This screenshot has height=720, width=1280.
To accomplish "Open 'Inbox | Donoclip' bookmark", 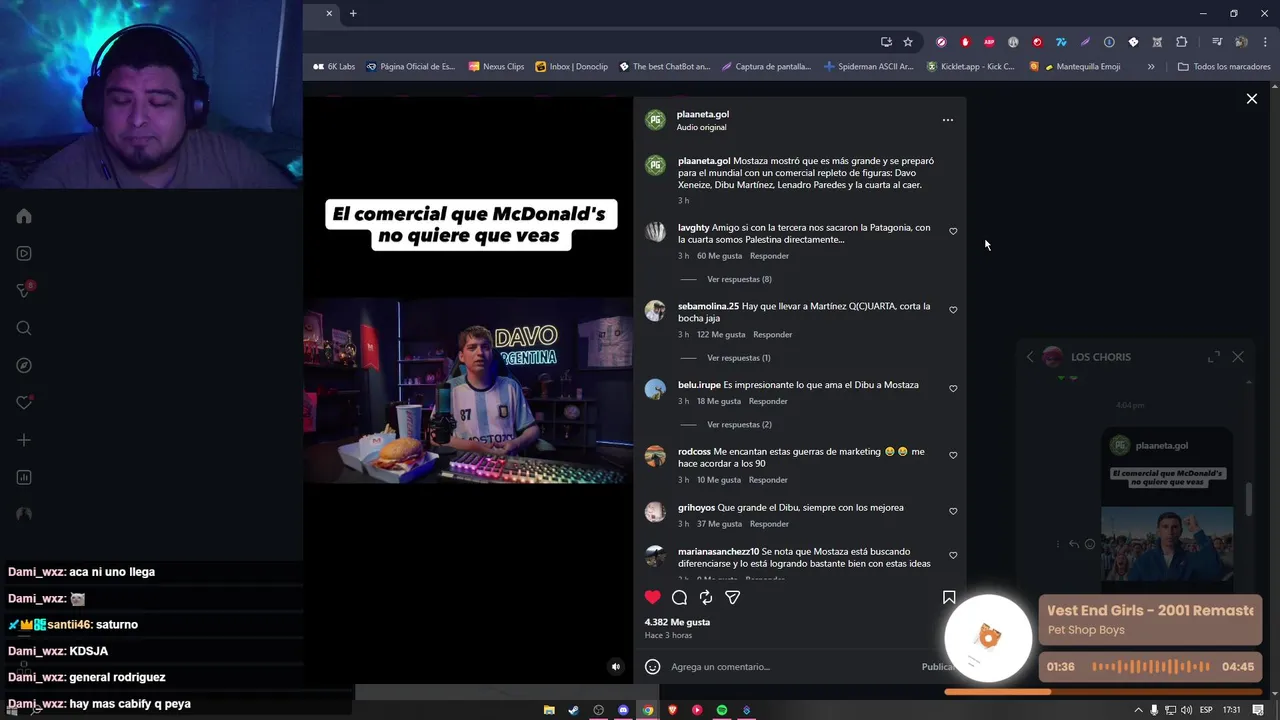I will point(571,67).
